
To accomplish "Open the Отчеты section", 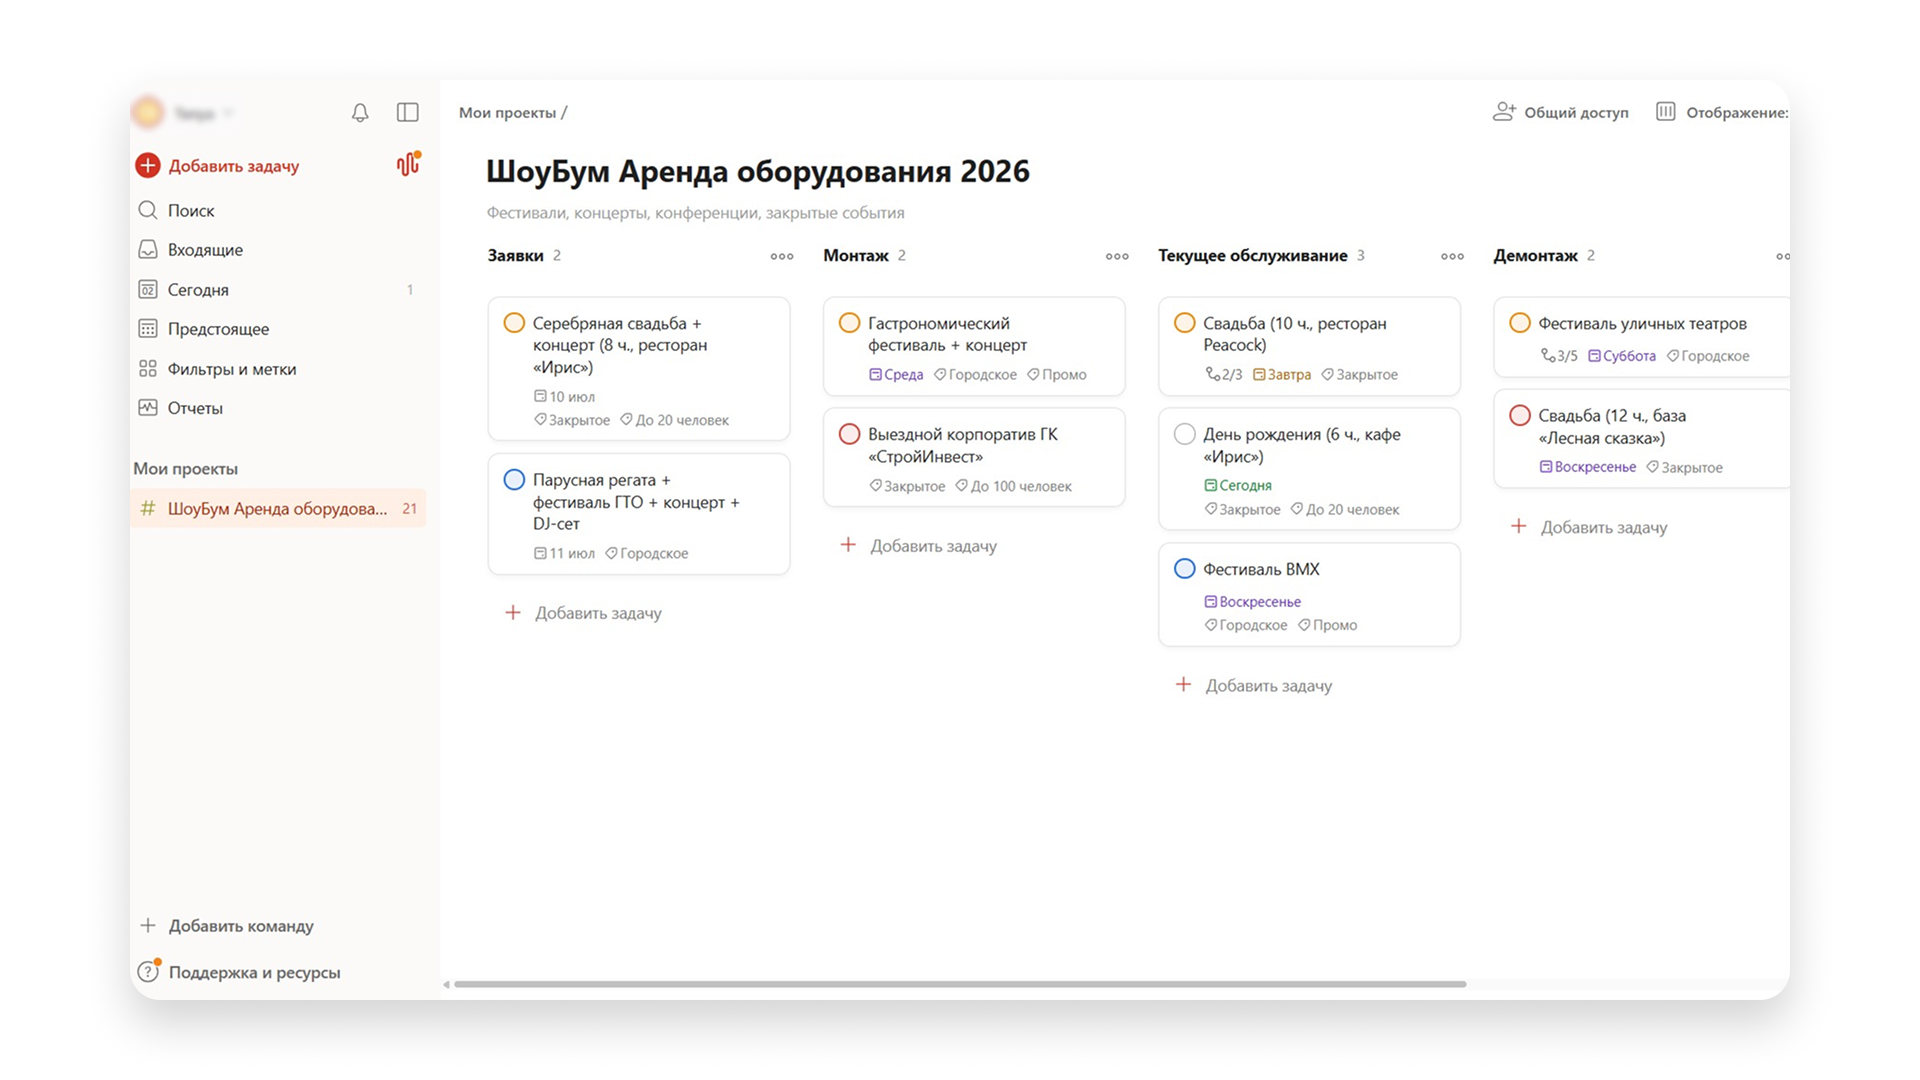I will [x=278, y=408].
